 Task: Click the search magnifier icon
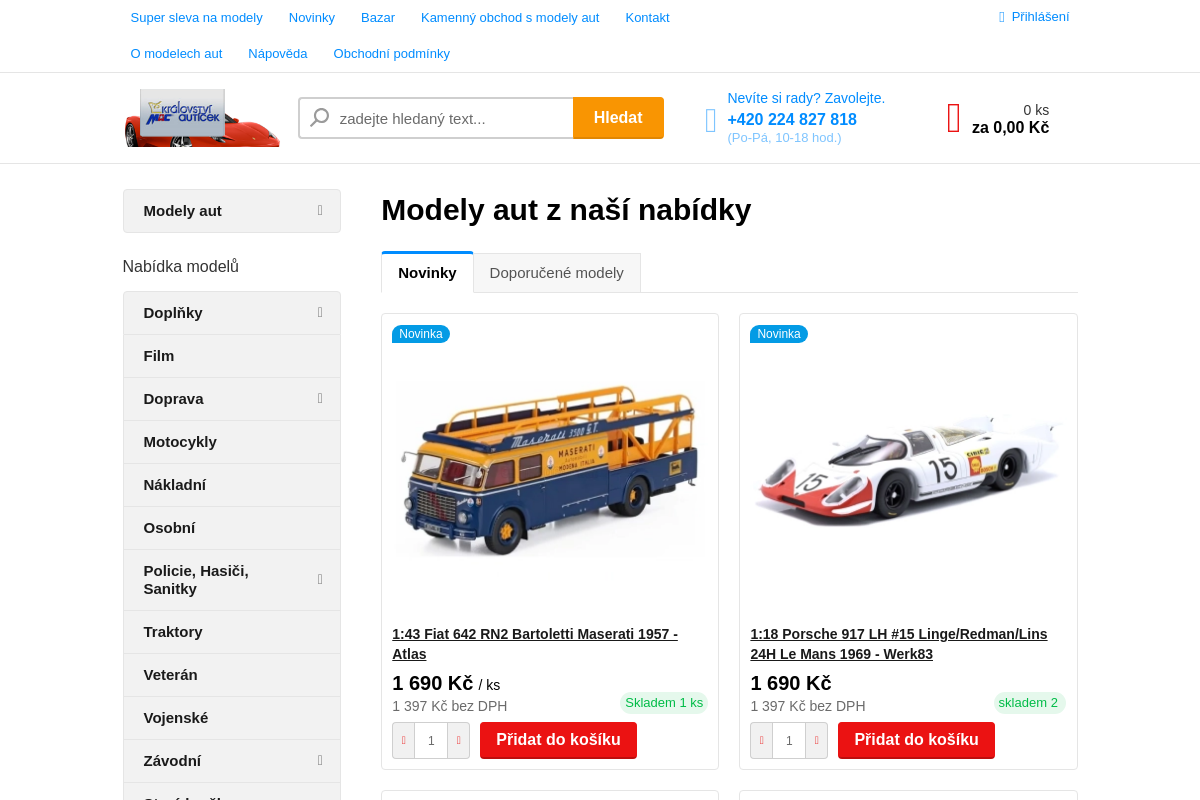point(320,118)
